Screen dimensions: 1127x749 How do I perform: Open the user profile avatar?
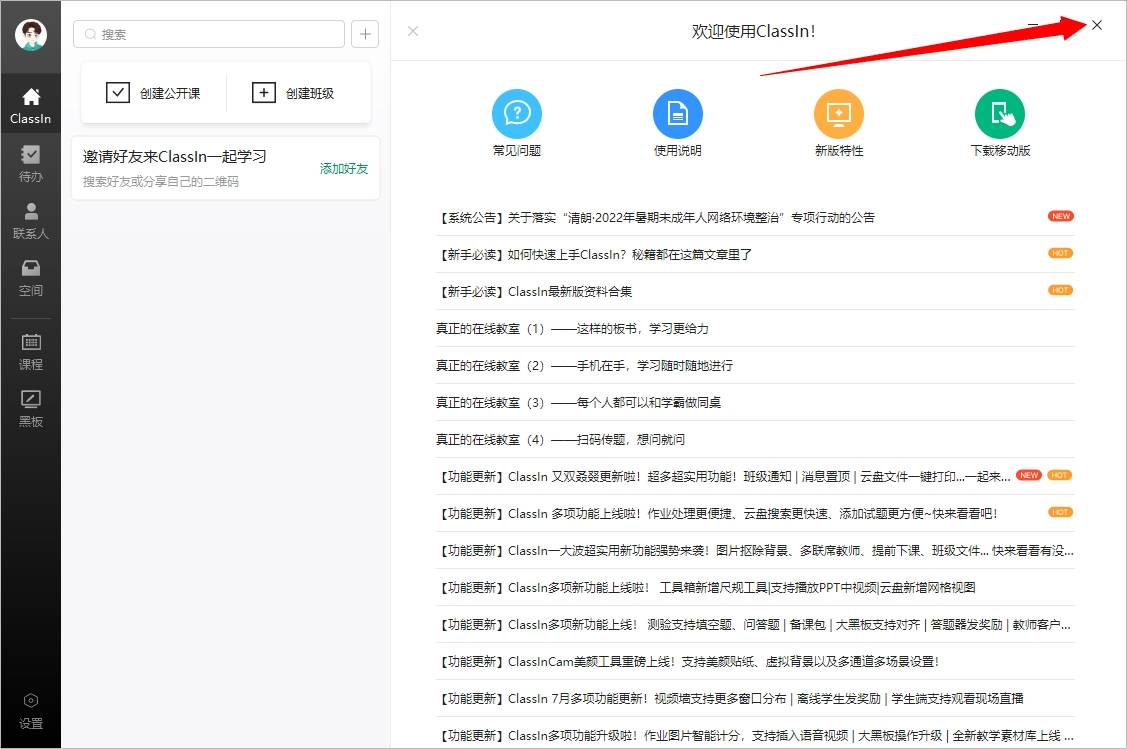pos(31,35)
